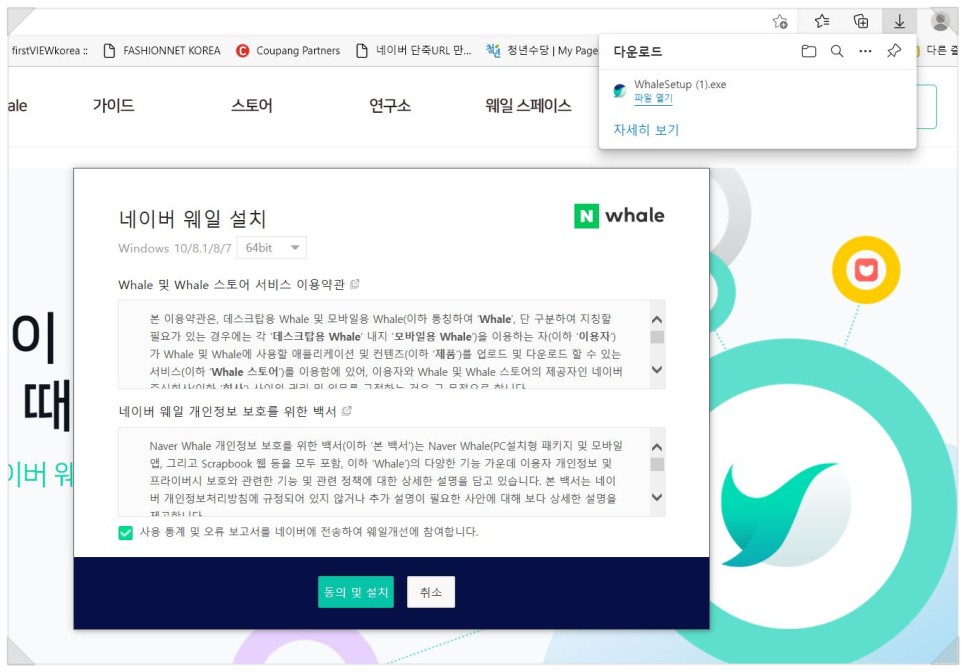Open the user profile avatar

click(x=940, y=22)
